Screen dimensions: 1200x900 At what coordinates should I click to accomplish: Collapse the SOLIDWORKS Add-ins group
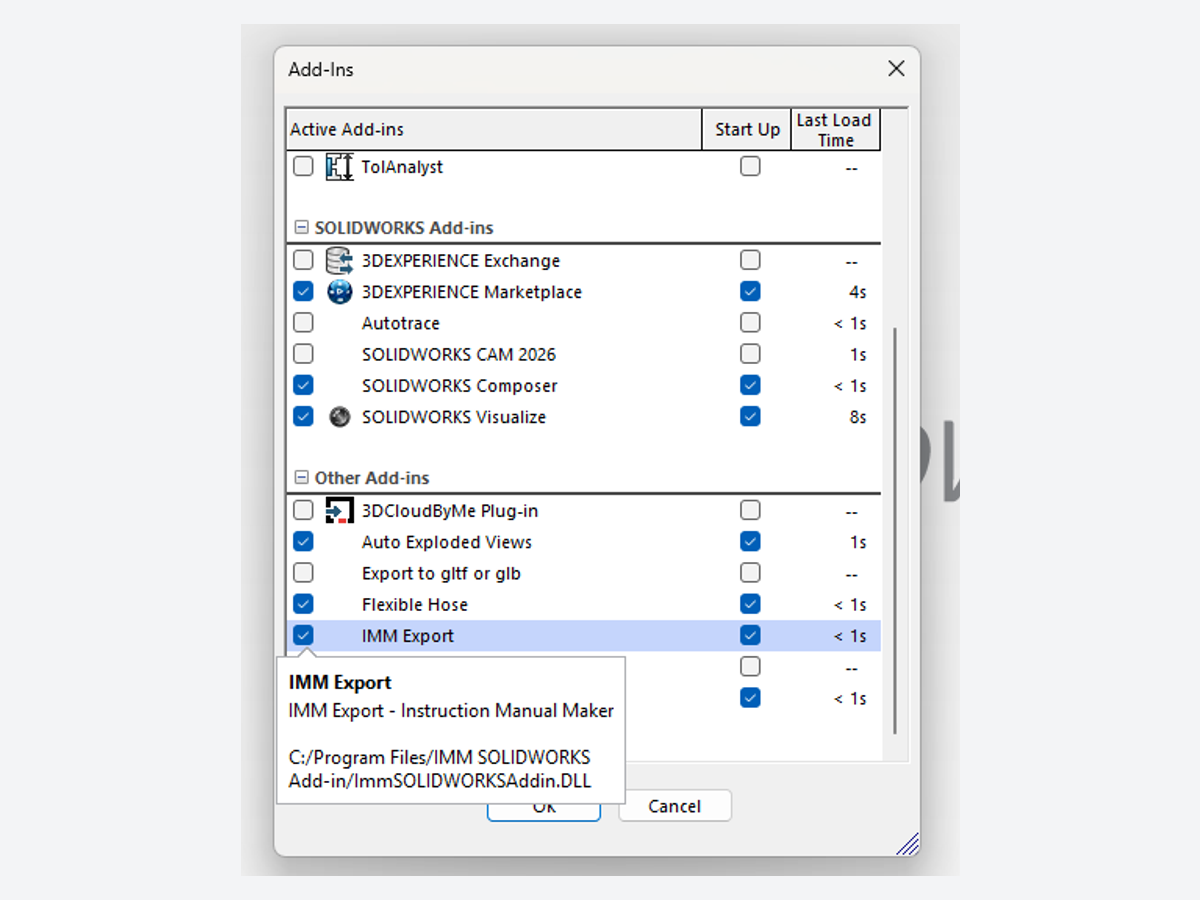301,228
